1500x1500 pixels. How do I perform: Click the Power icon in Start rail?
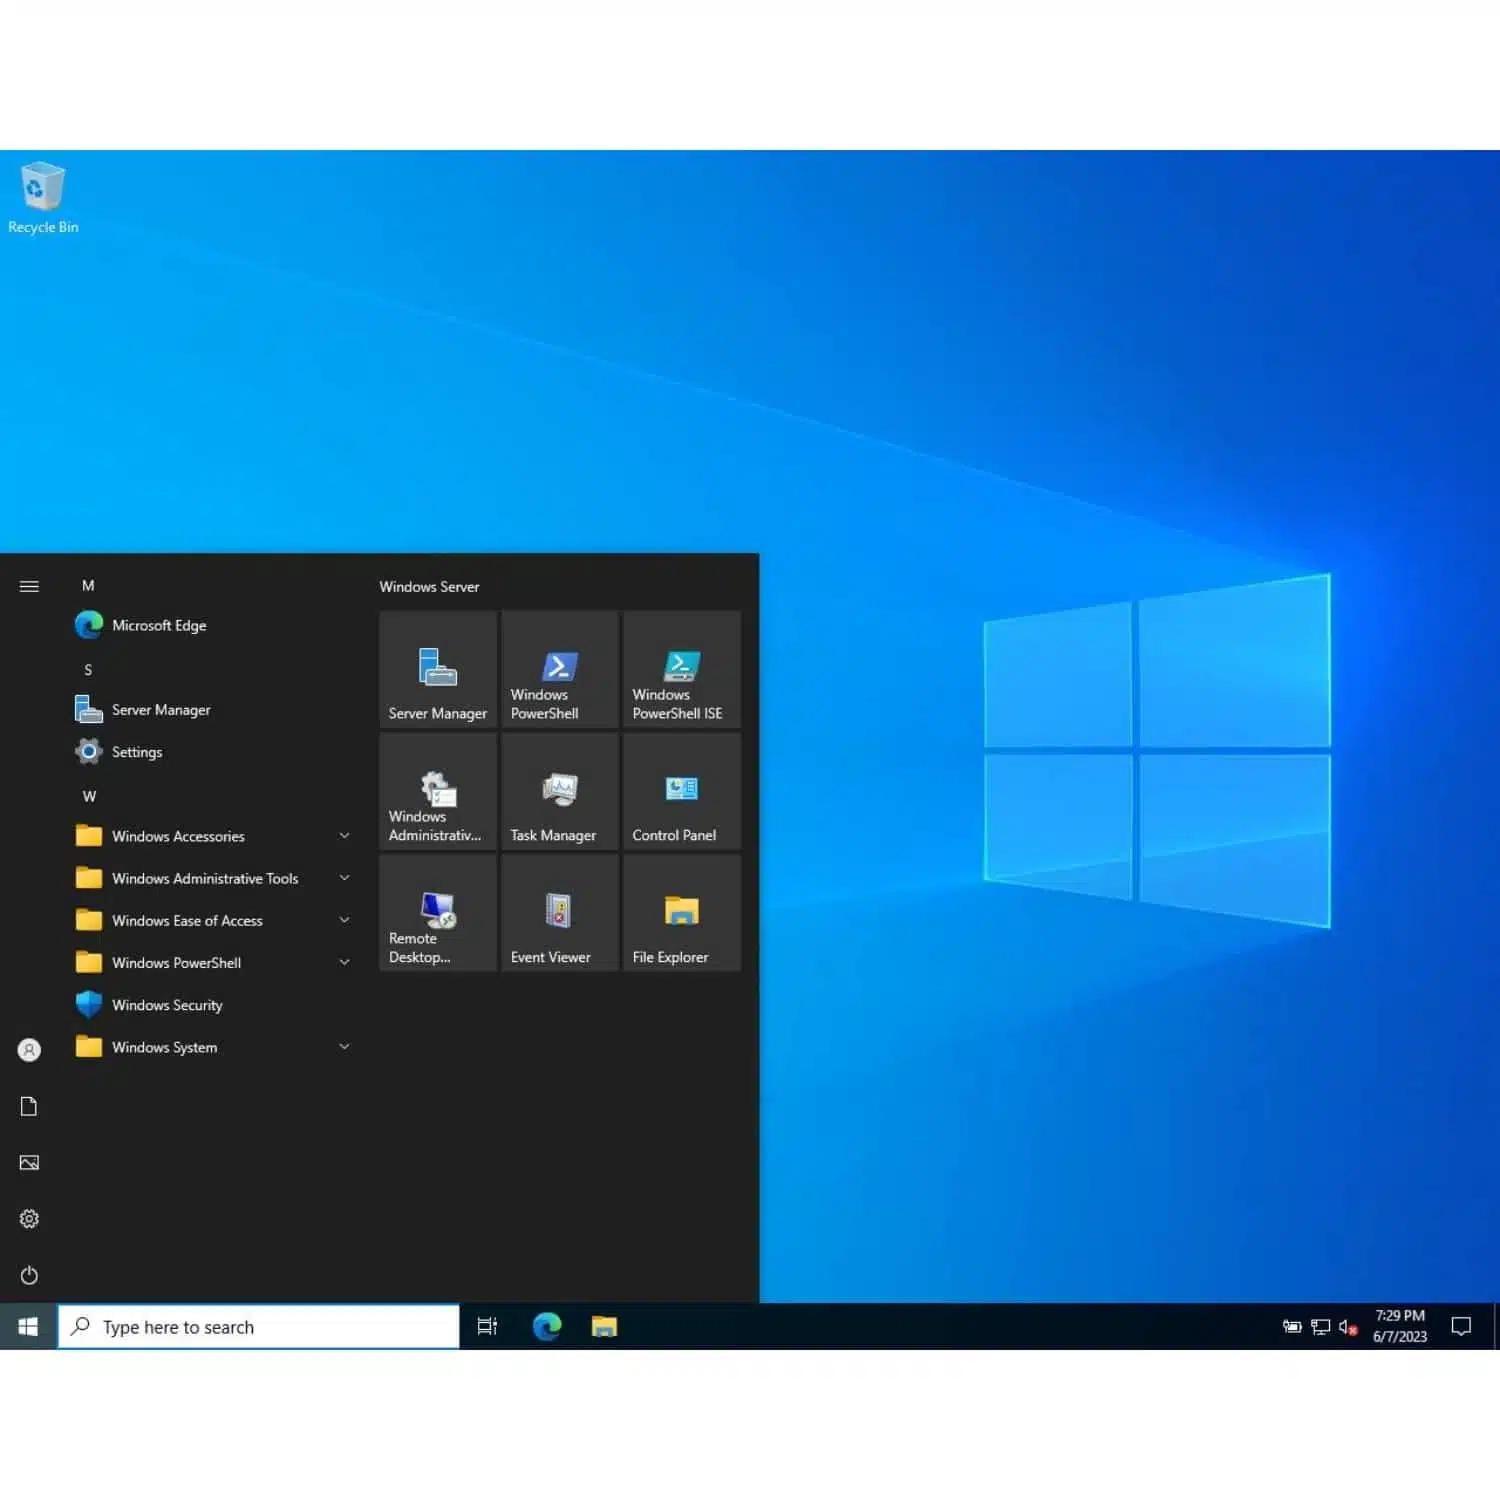[x=29, y=1275]
